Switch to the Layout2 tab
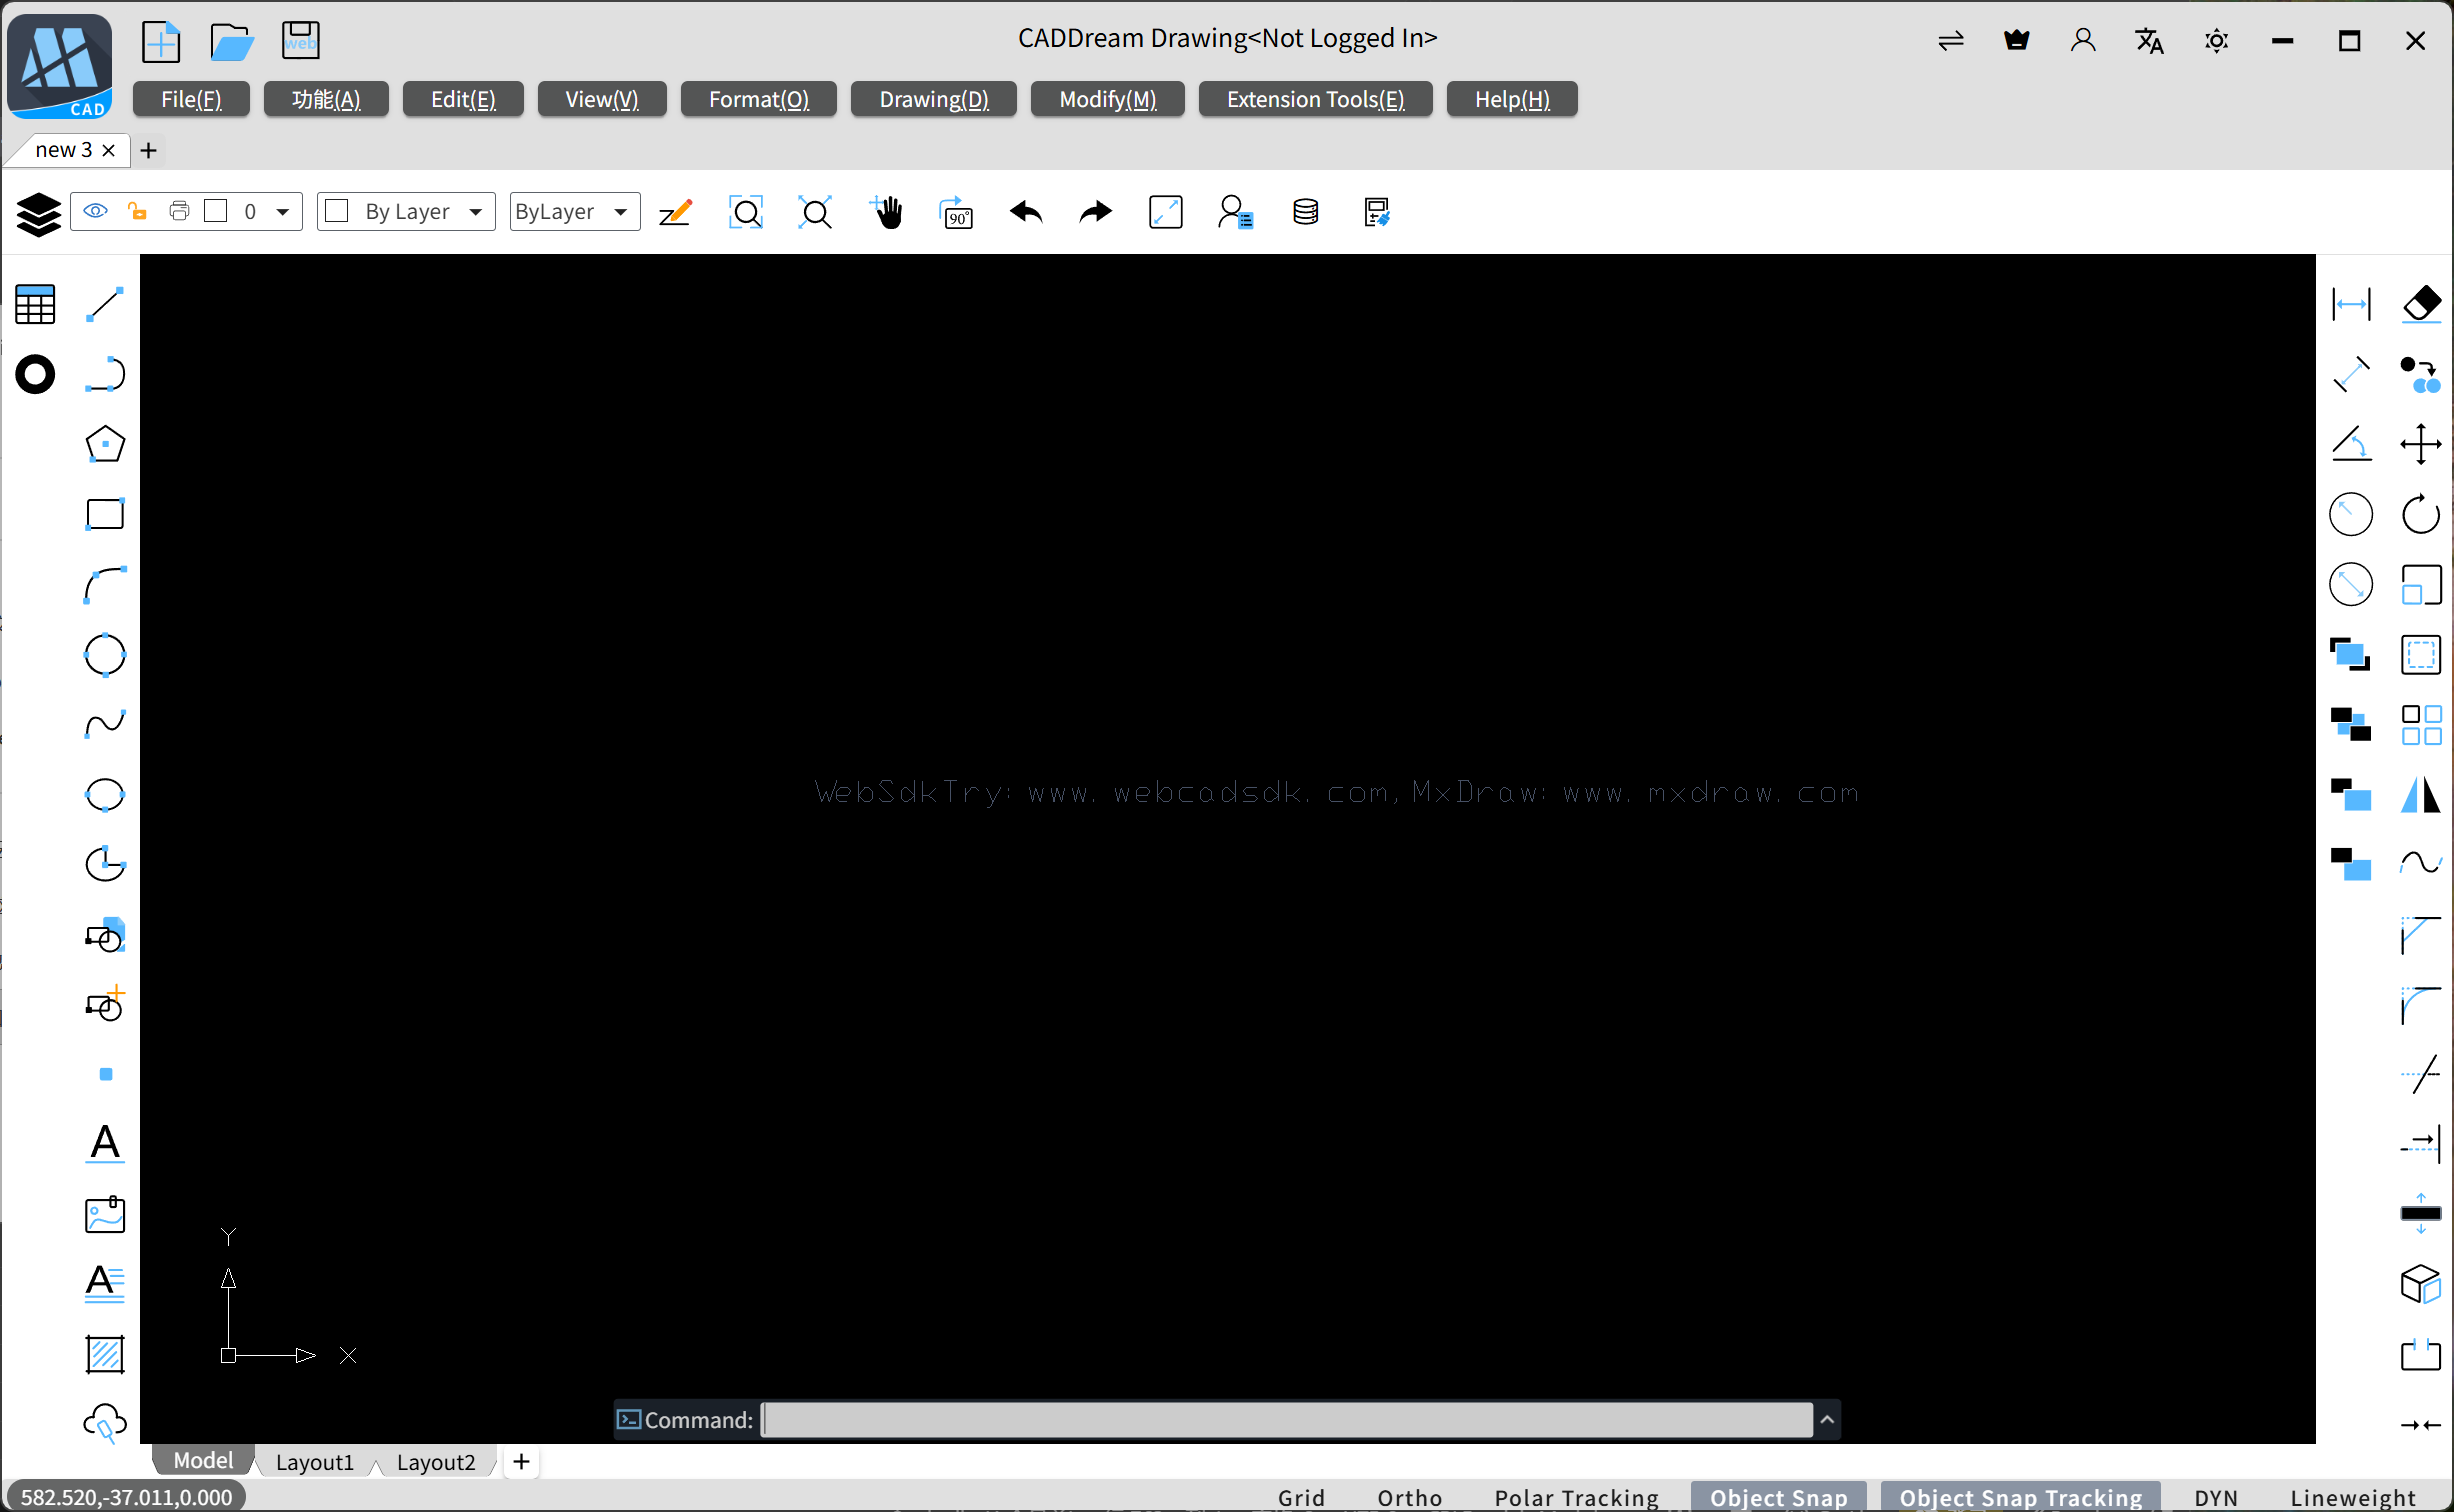Viewport: 2454px width, 1512px height. pos(436,1462)
